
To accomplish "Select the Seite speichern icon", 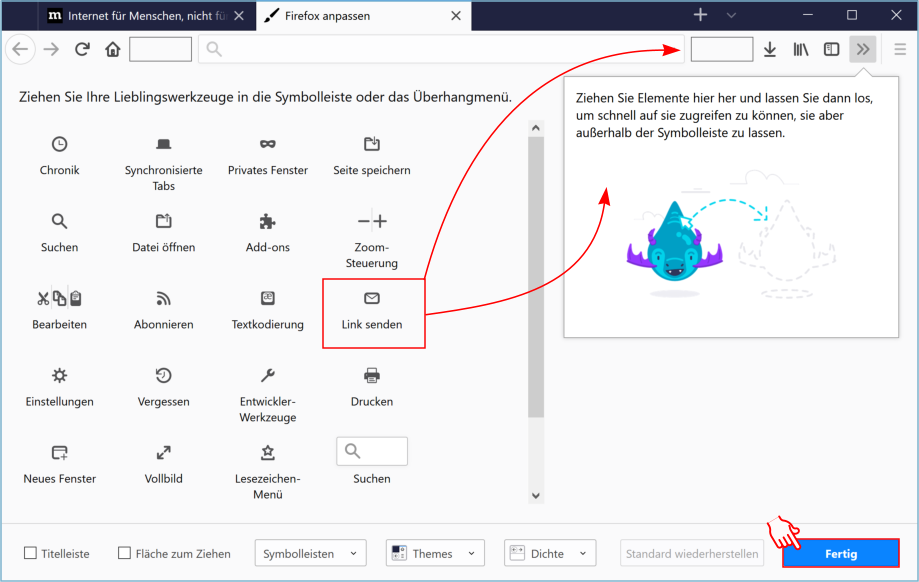I will click(371, 143).
